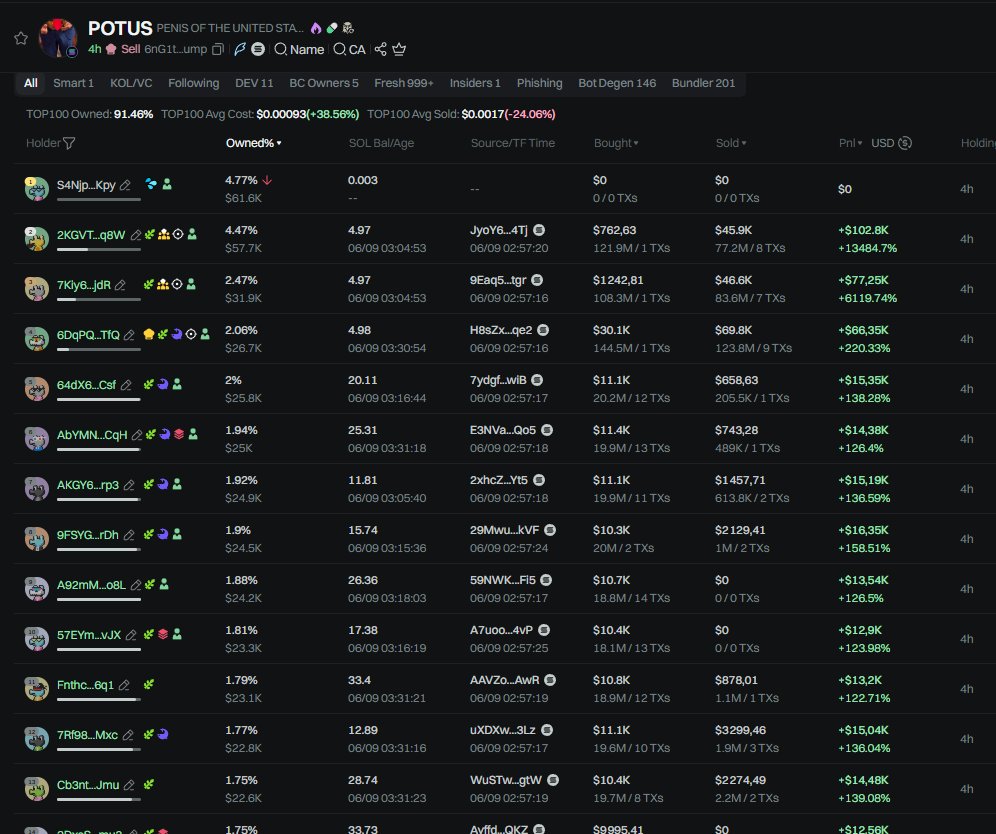Edit label for AbYMN...CqH
Screen dimensions: 996x834
tap(137, 435)
